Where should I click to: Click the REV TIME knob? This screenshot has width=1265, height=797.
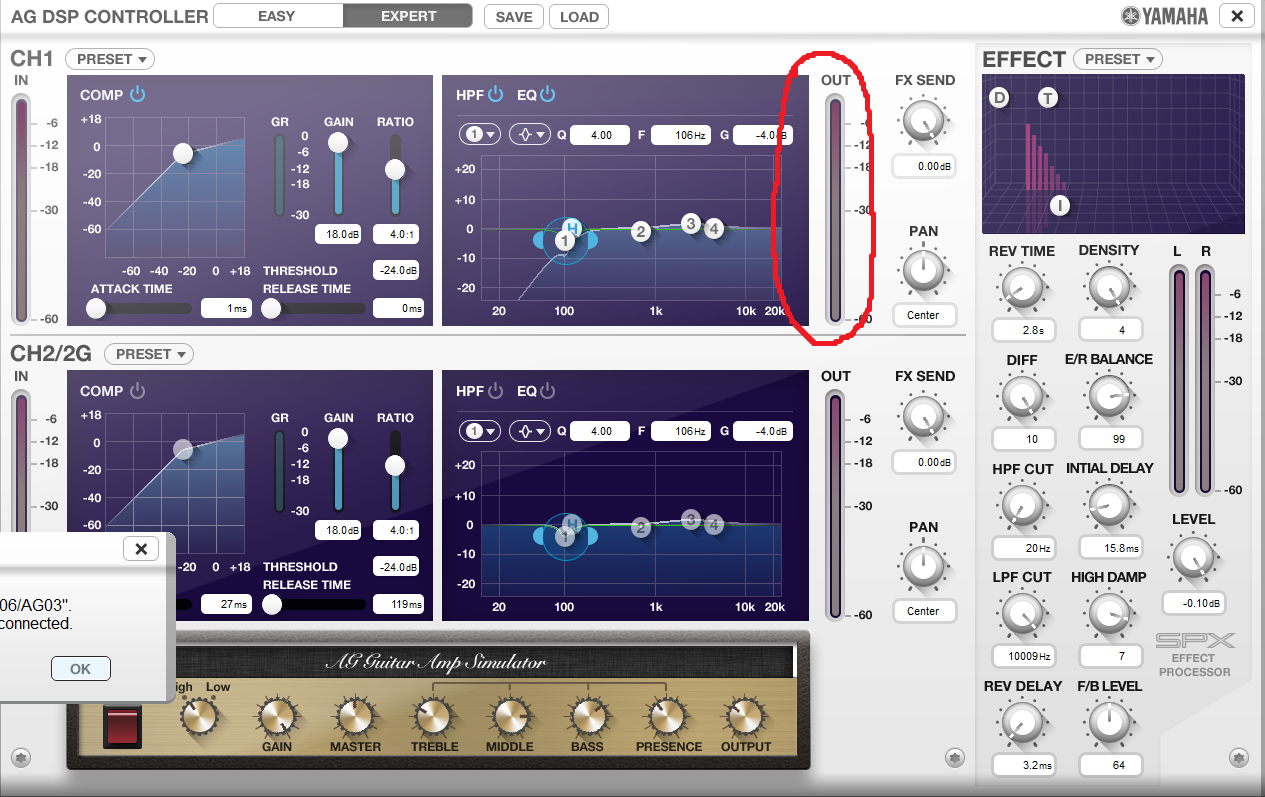(x=1021, y=289)
